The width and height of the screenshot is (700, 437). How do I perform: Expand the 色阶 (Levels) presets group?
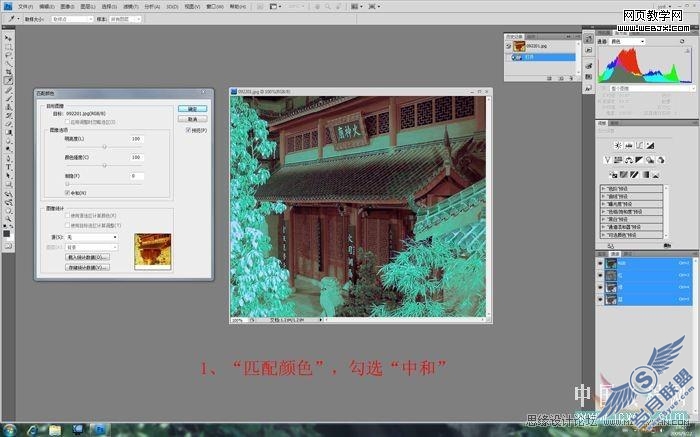point(603,189)
